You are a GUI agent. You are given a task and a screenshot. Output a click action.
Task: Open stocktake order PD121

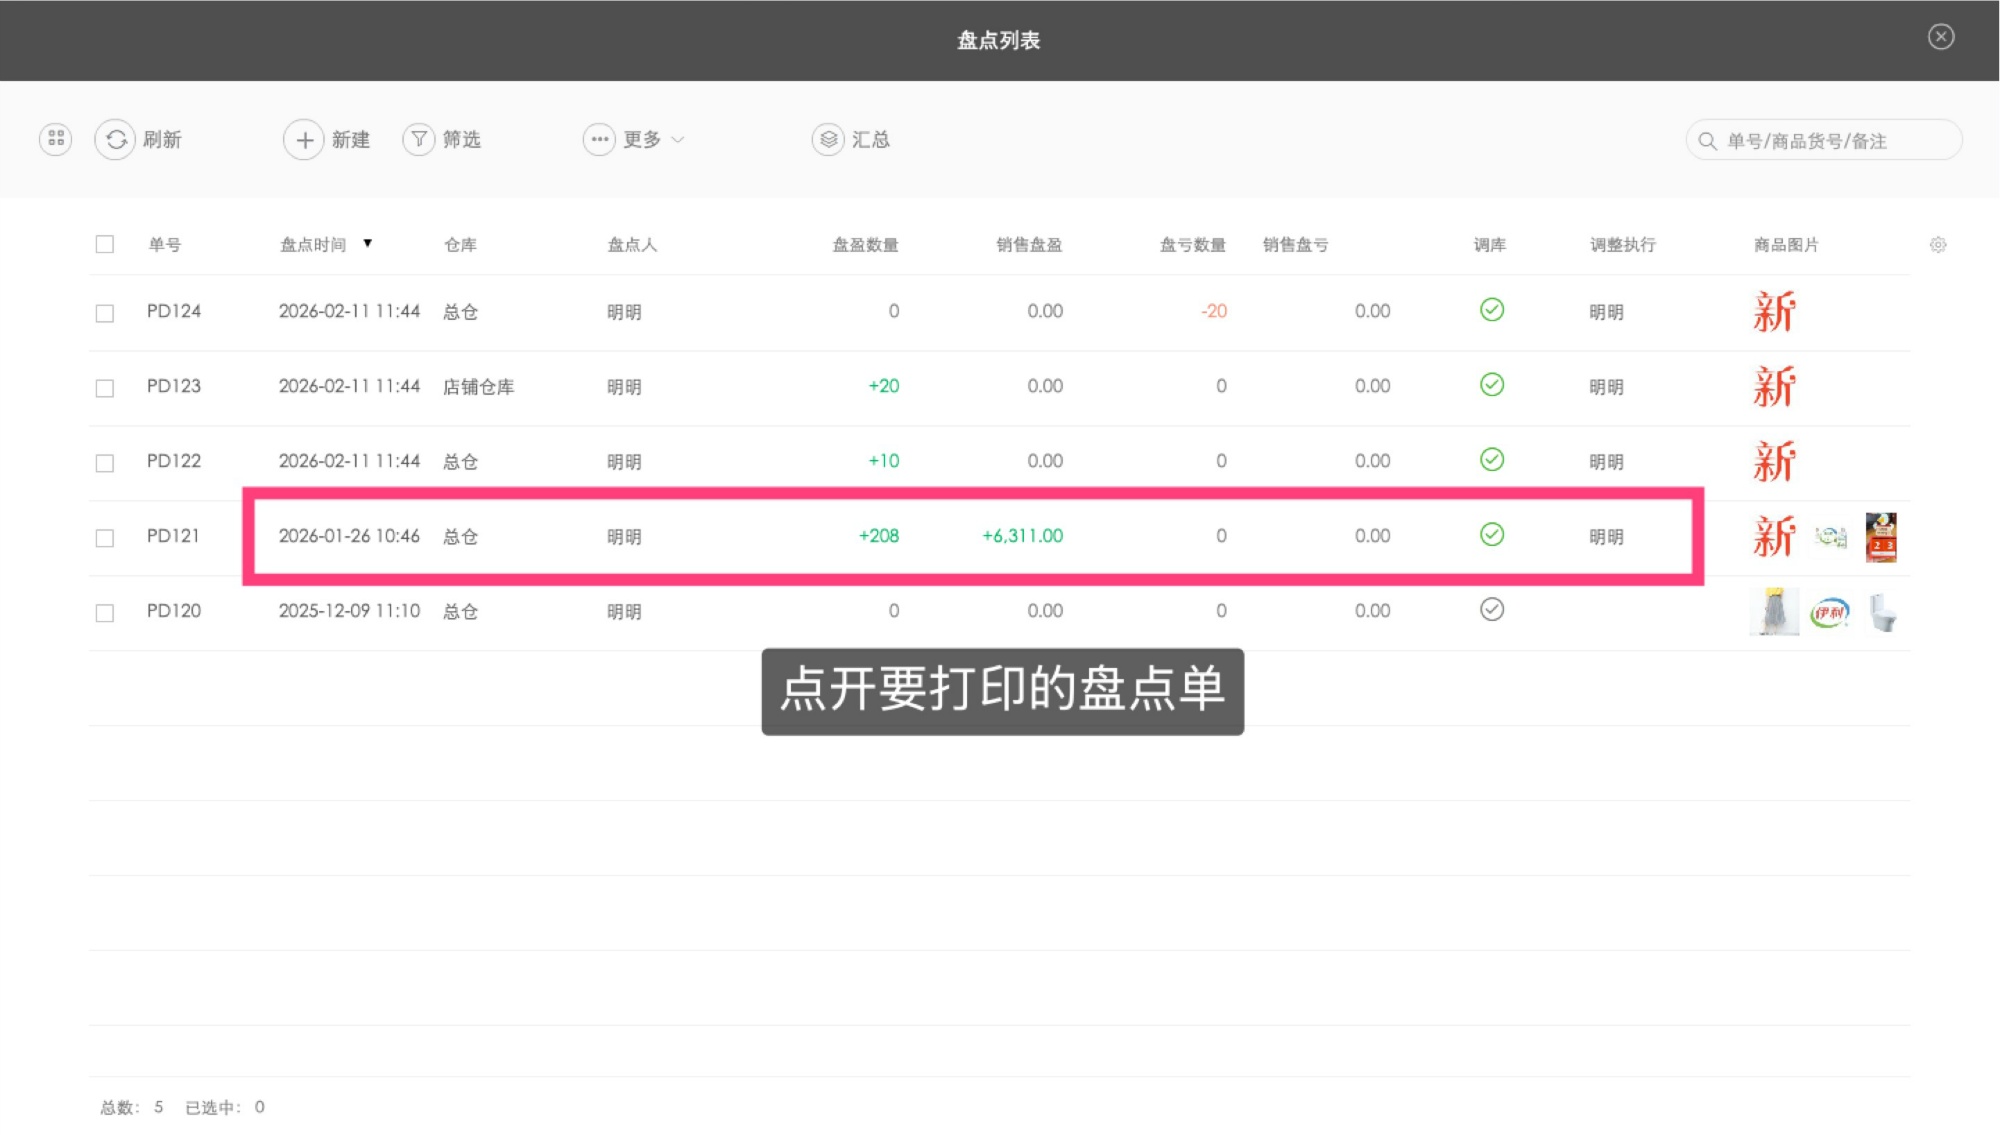point(174,536)
